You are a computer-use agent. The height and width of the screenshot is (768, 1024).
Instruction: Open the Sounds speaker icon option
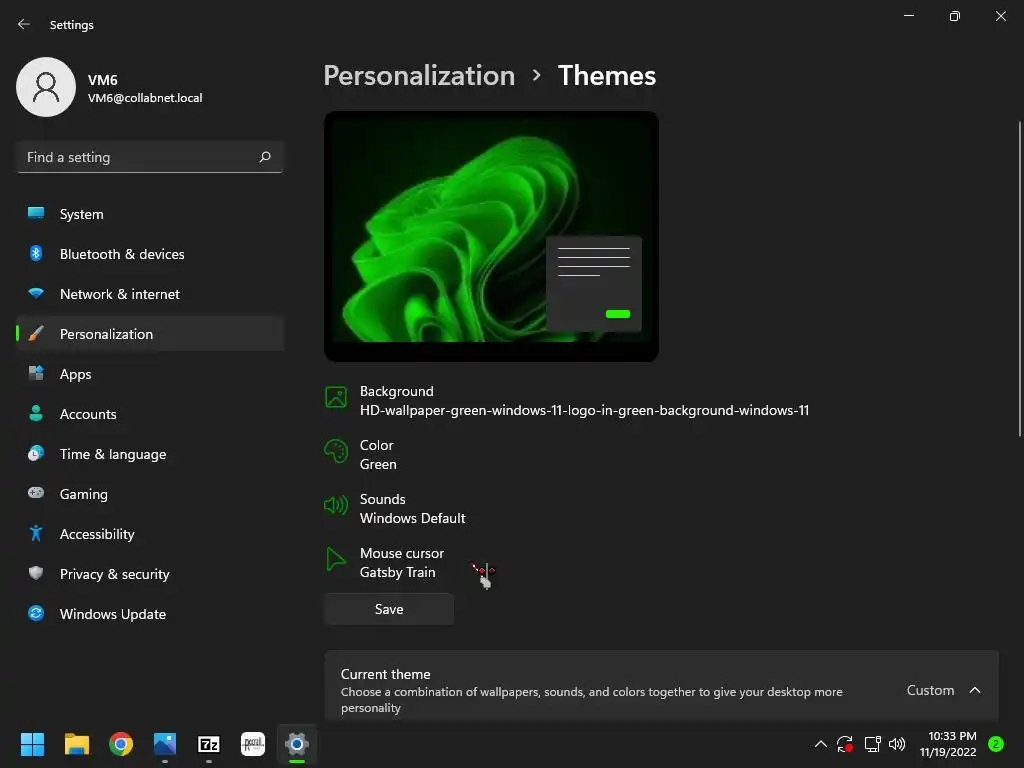[x=336, y=505]
